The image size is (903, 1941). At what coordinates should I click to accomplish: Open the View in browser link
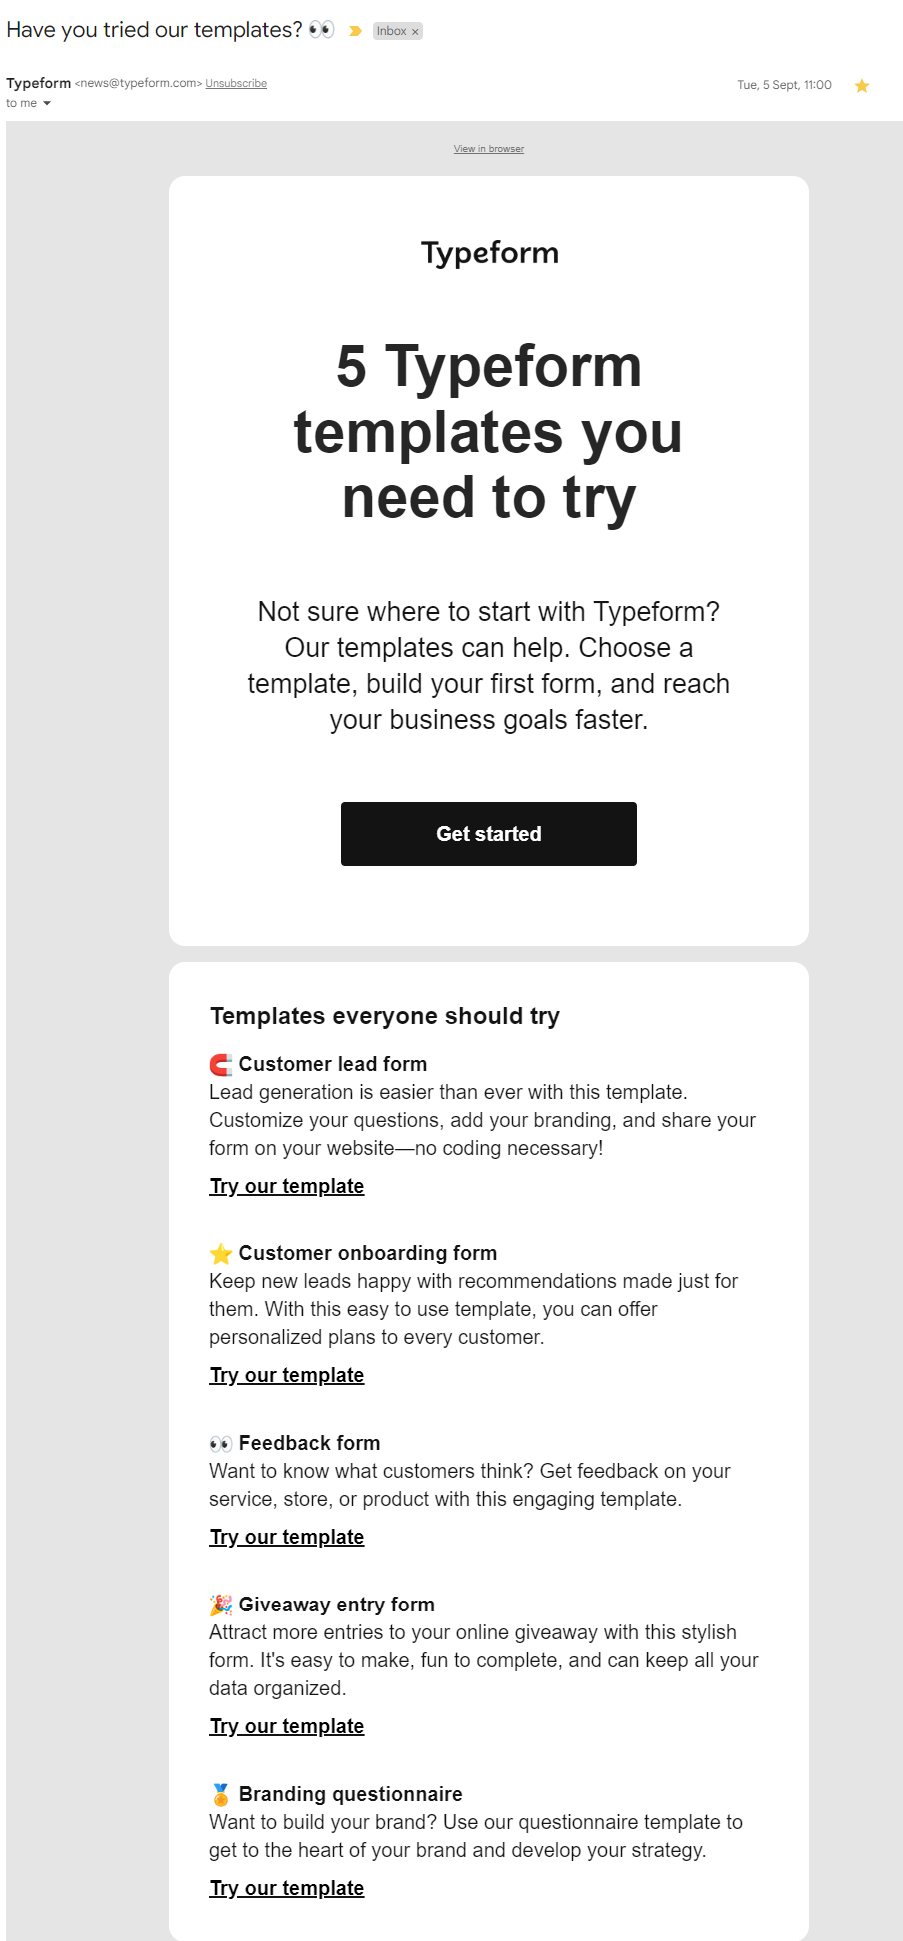click(488, 148)
